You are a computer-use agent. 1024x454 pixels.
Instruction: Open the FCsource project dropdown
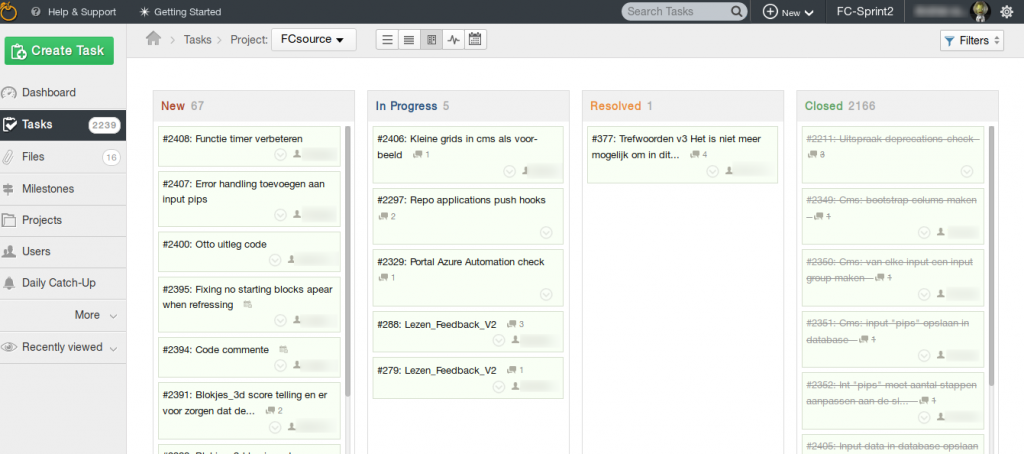313,40
